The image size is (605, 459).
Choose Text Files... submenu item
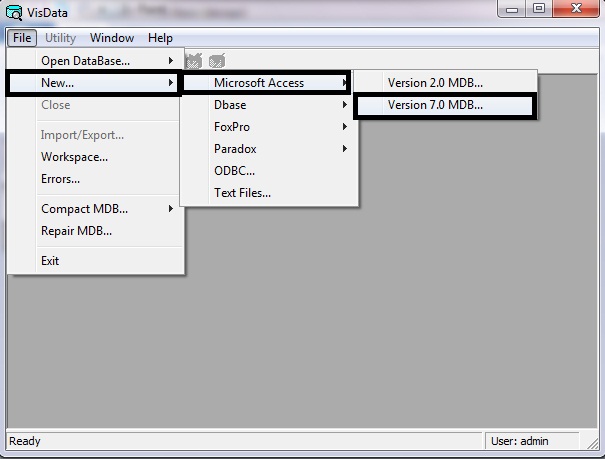point(269,193)
